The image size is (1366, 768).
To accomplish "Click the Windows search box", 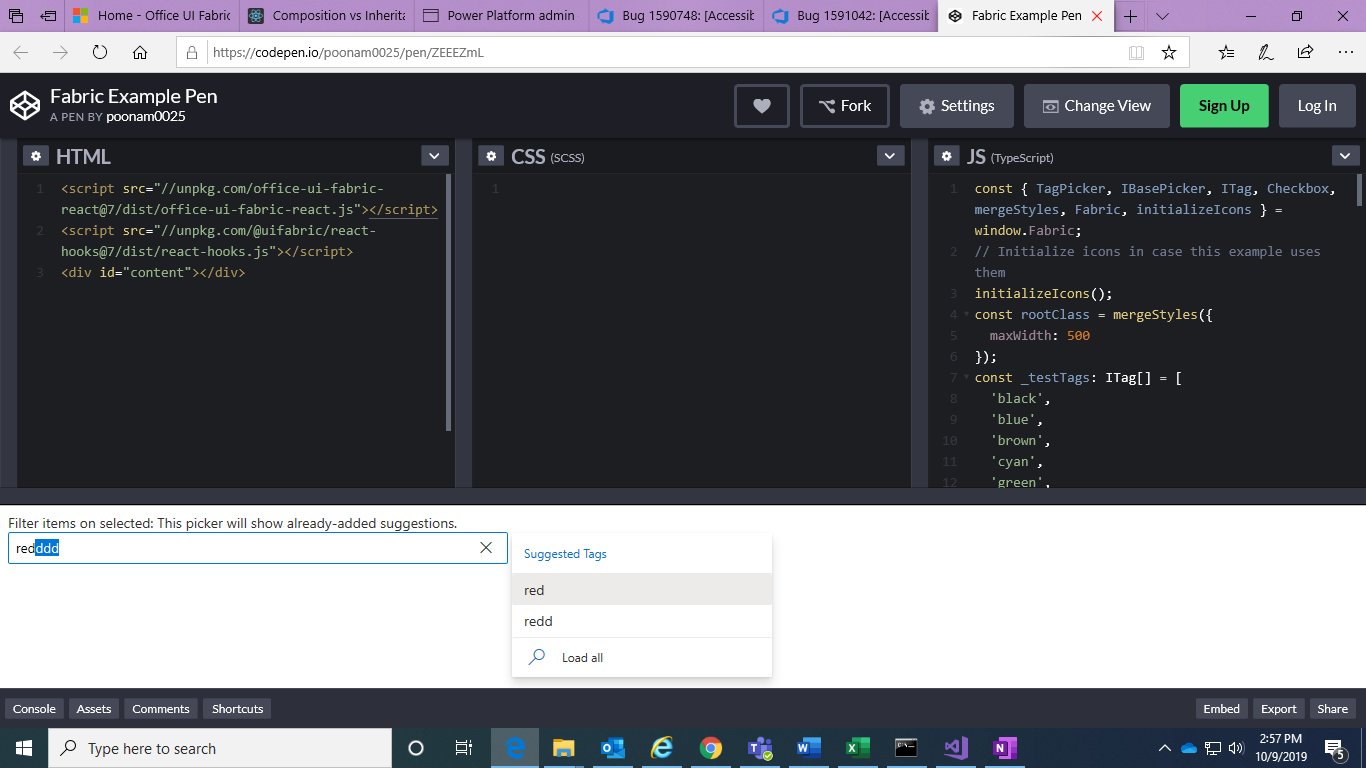I will [221, 748].
